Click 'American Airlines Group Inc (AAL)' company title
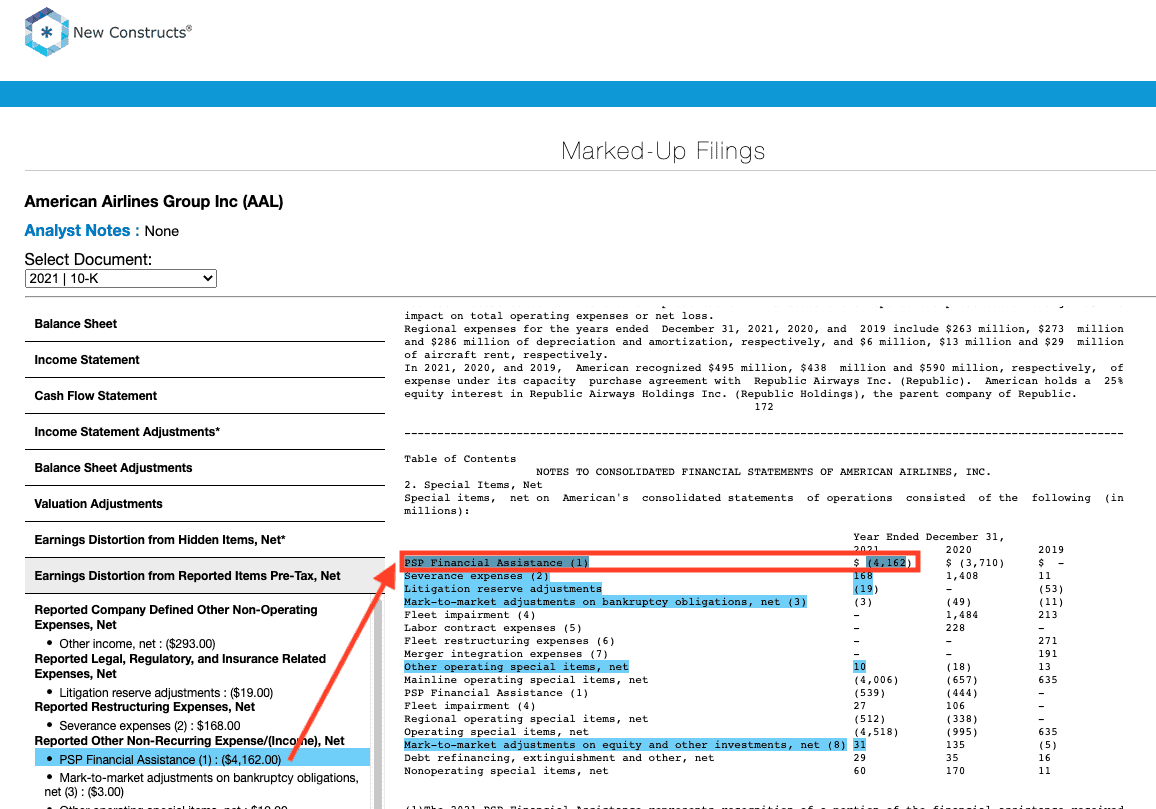Image resolution: width=1156 pixels, height=809 pixels. coord(154,201)
